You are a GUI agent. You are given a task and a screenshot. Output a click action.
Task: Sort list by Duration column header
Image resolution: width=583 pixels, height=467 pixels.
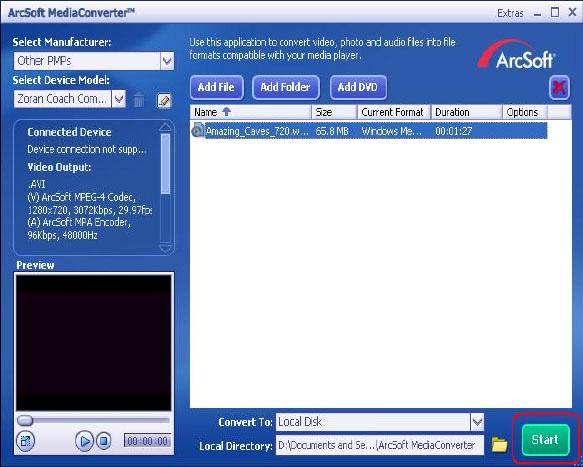467,112
